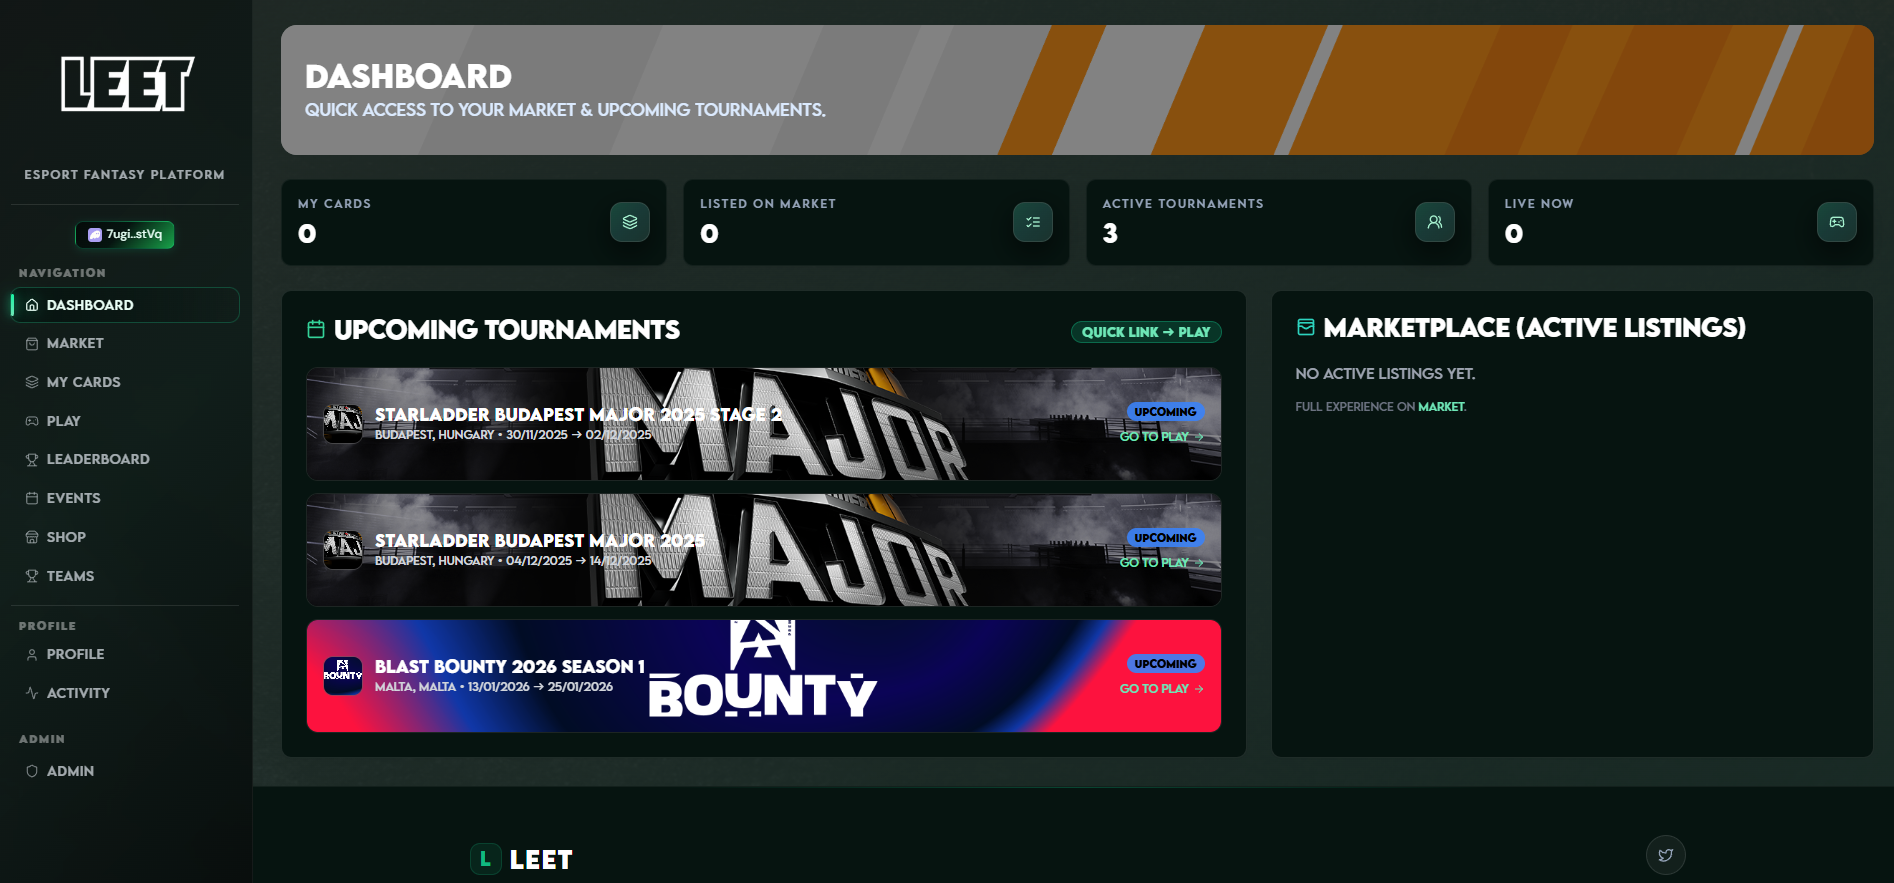Open the Market link under No Active Listings
This screenshot has width=1894, height=883.
click(1441, 407)
